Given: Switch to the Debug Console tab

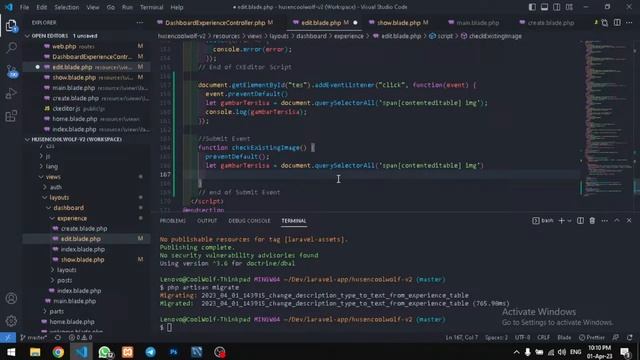Looking at the screenshot, I should [x=249, y=221].
